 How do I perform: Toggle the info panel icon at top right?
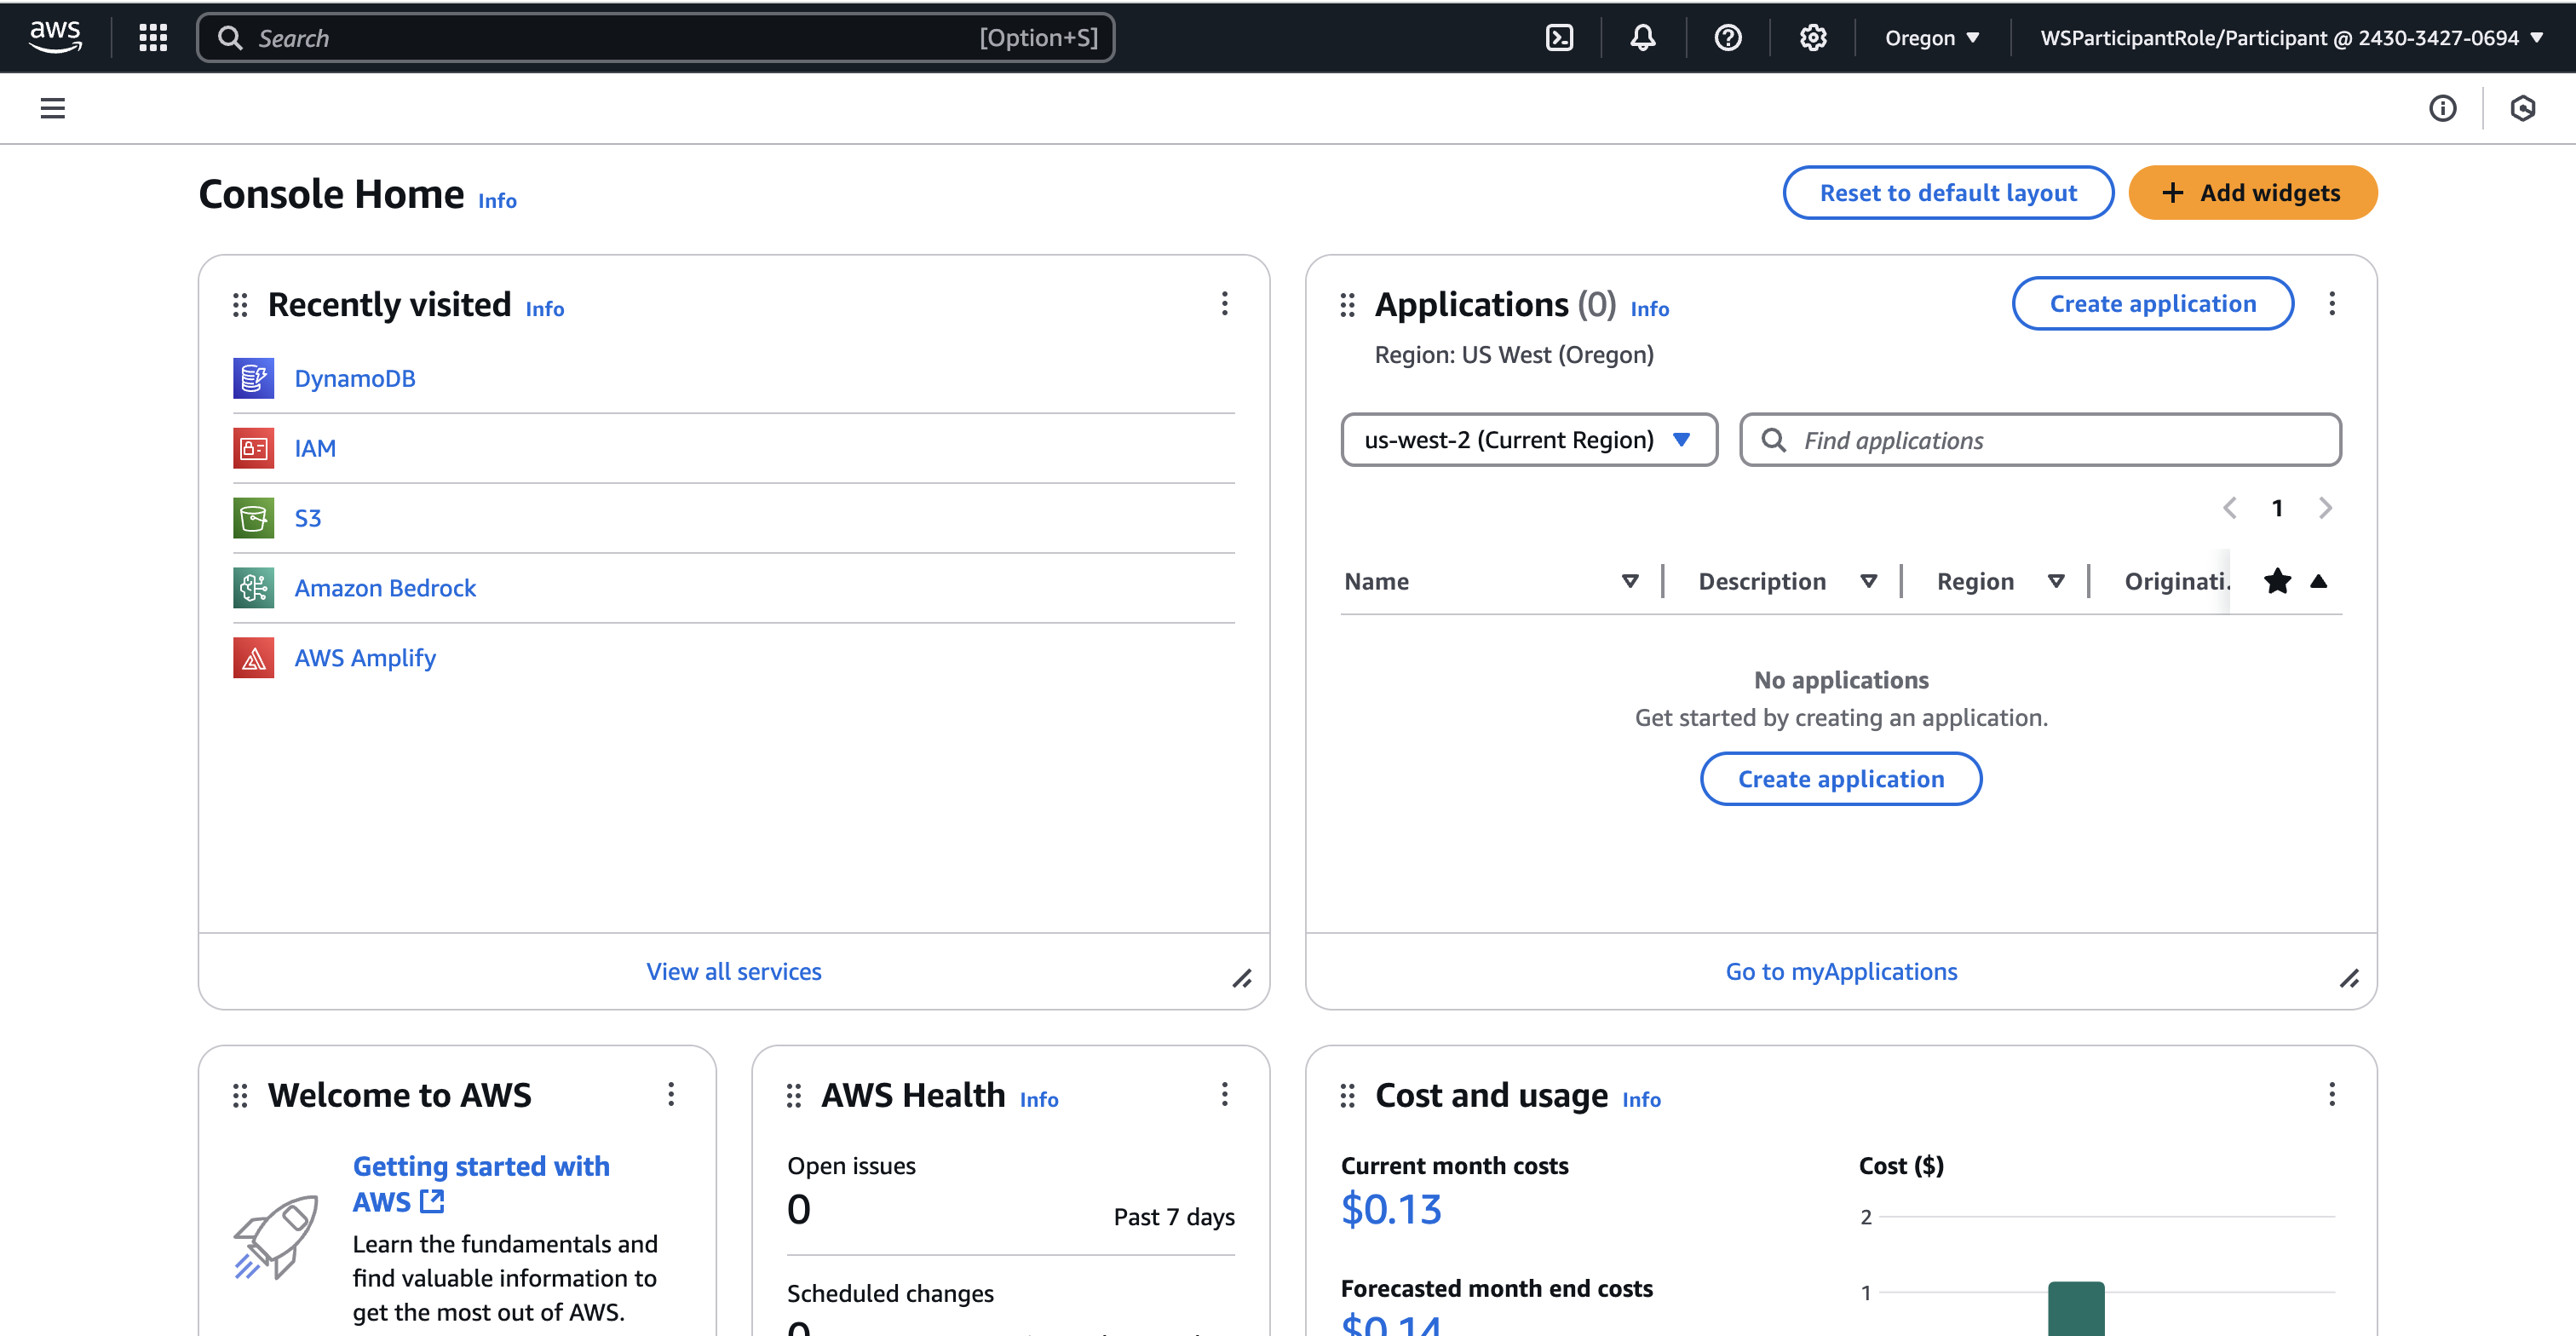pyautogui.click(x=2442, y=108)
